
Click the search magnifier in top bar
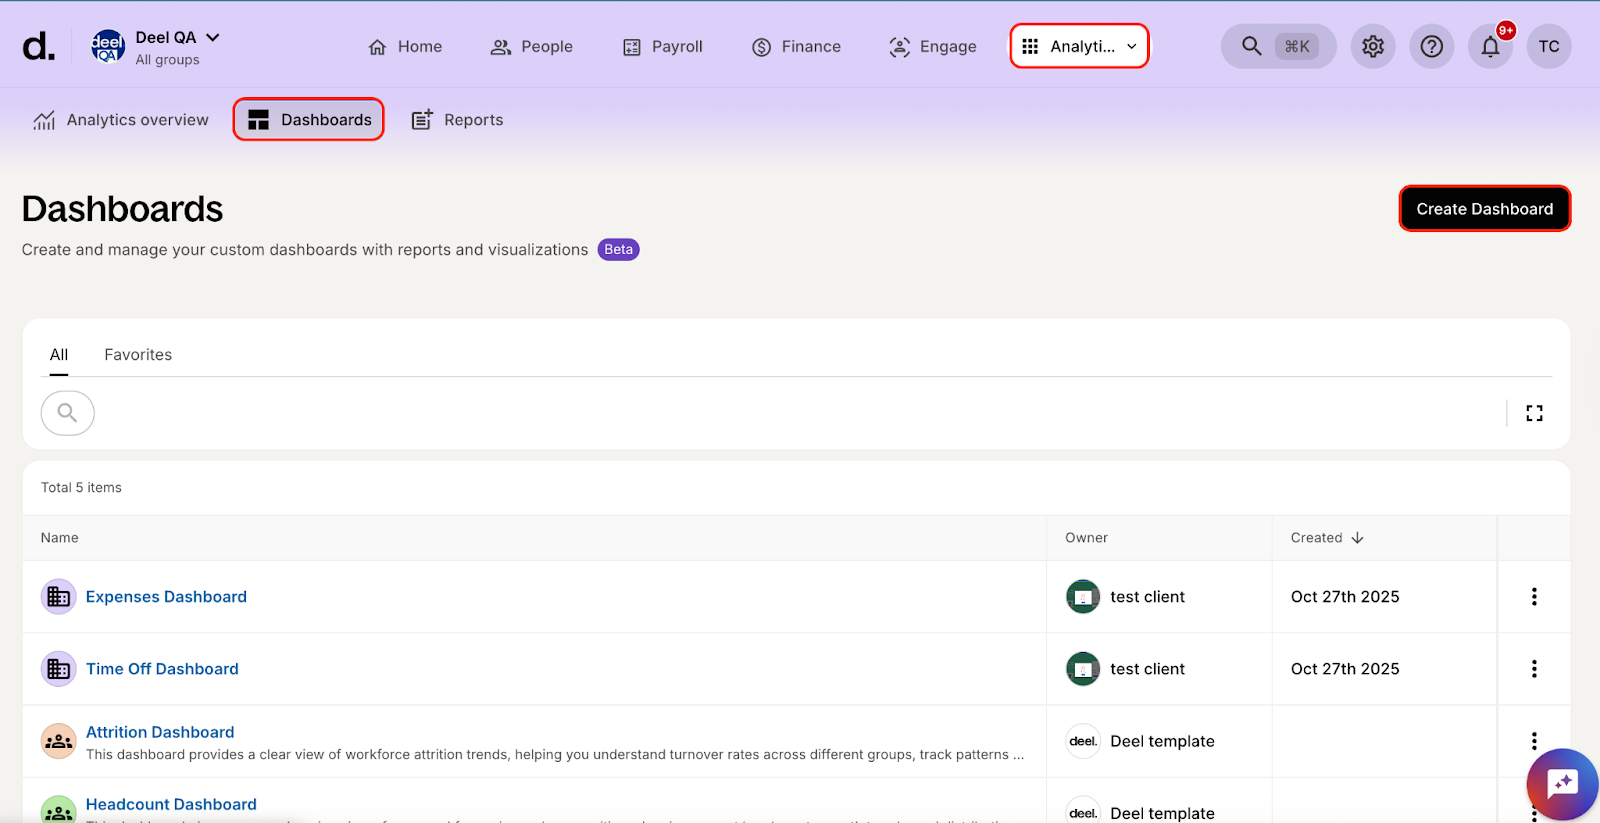(x=1251, y=46)
